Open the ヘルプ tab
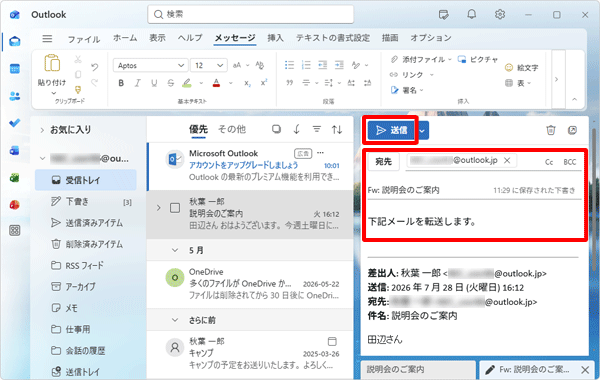The image size is (600, 380). tap(190, 38)
